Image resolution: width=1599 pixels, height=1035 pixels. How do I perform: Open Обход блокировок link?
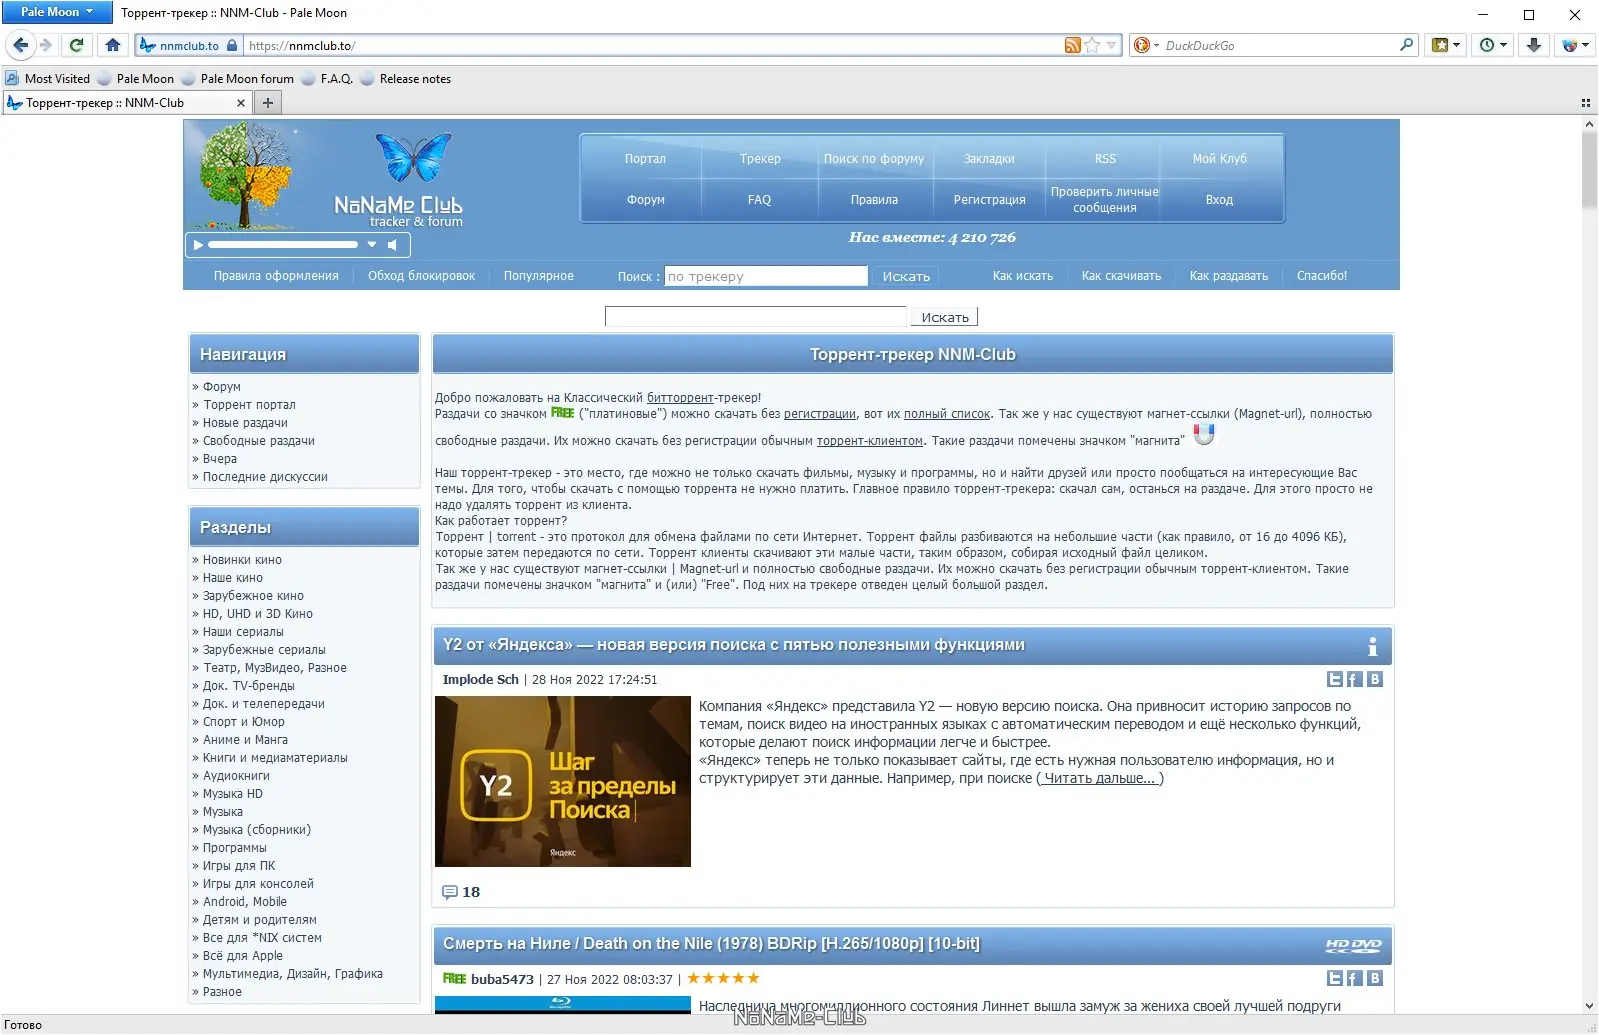pos(421,276)
